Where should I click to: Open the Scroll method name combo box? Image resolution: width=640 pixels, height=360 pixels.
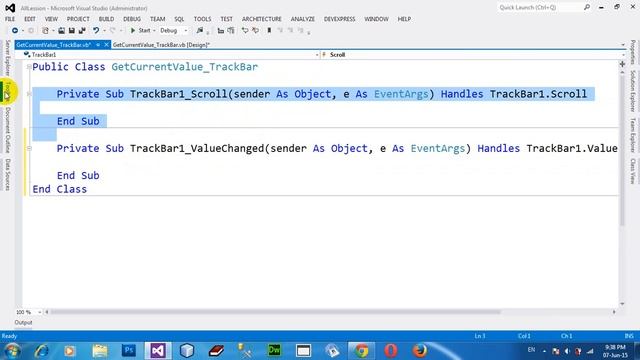[473, 55]
